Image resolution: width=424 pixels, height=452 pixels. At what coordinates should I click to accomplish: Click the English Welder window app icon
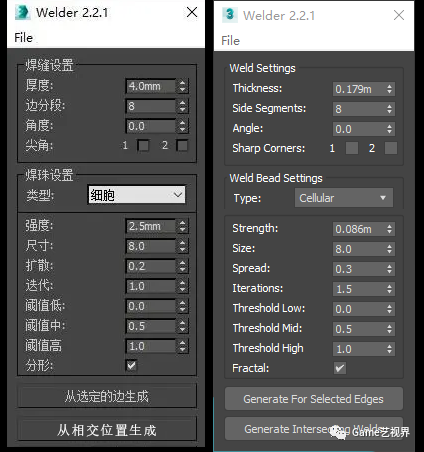230,15
